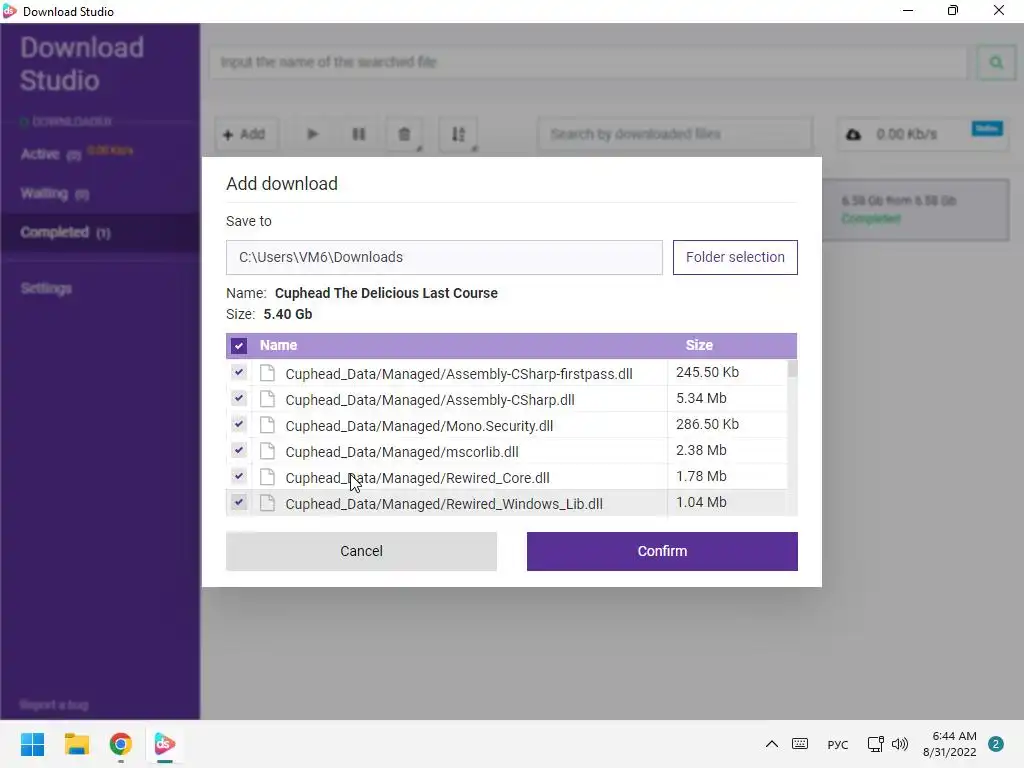Click the 245.50 Kb size cell
Screen dimensions: 1024x768
tap(707, 372)
